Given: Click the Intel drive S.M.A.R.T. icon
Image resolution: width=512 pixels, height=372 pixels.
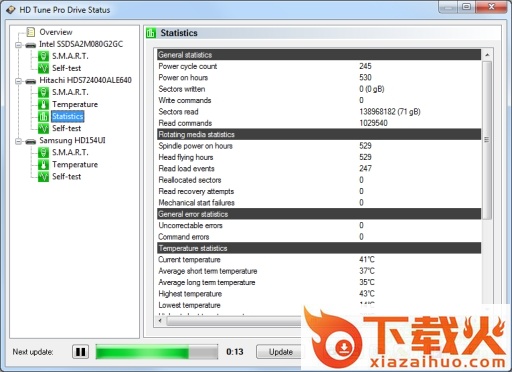Looking at the screenshot, I should pos(43,56).
